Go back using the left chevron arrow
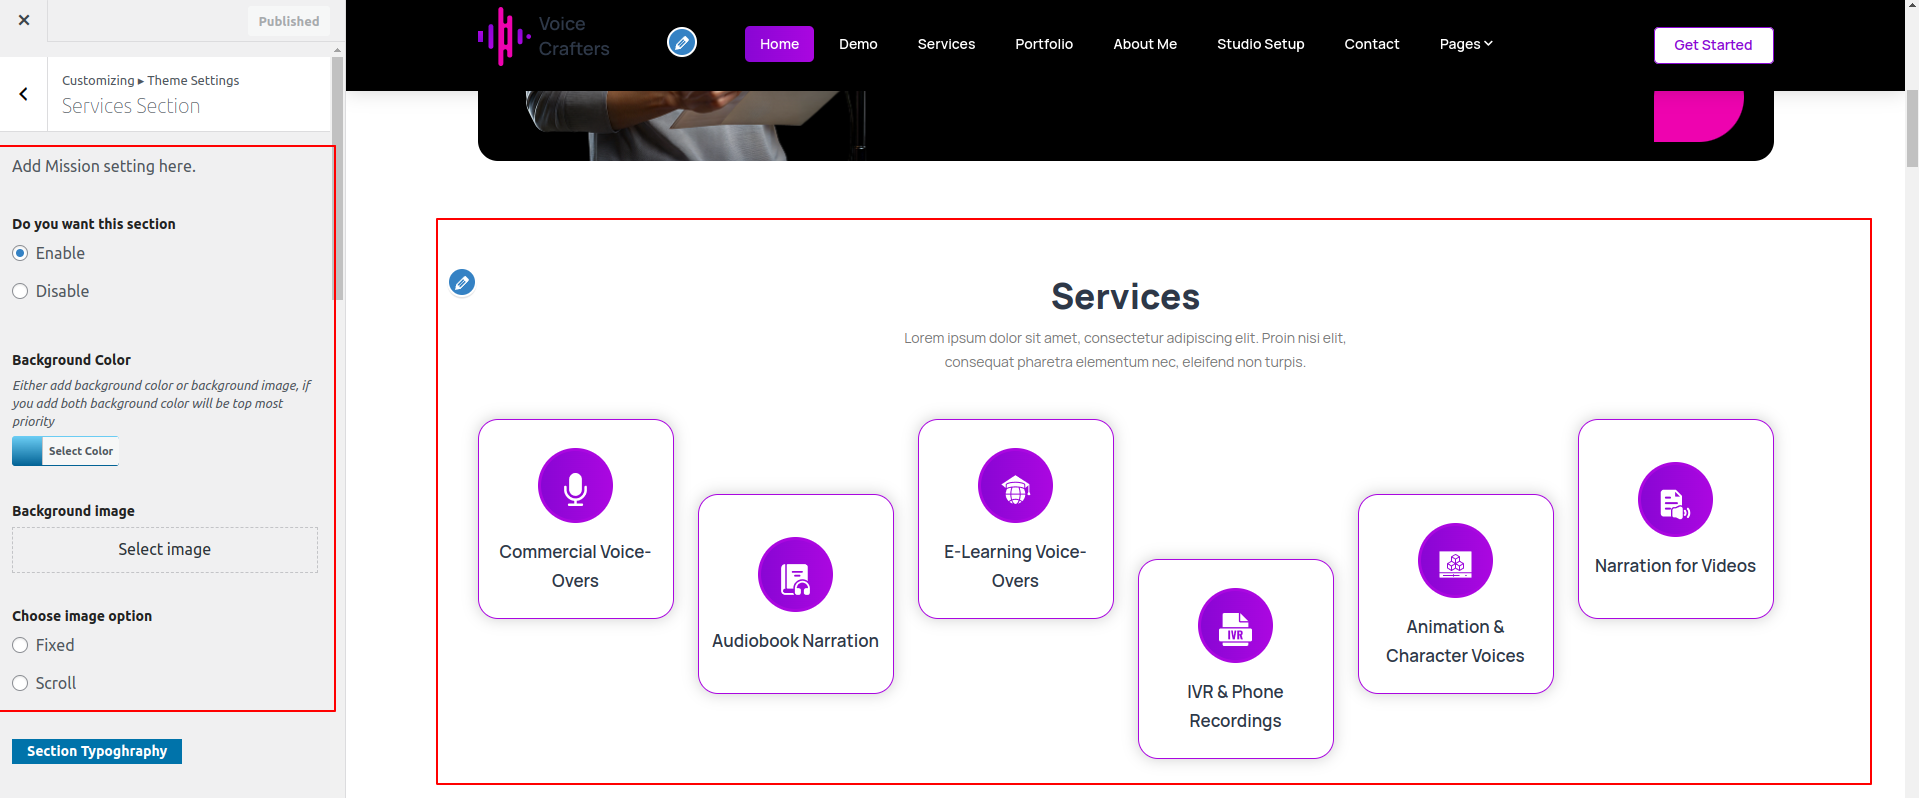 click(24, 94)
